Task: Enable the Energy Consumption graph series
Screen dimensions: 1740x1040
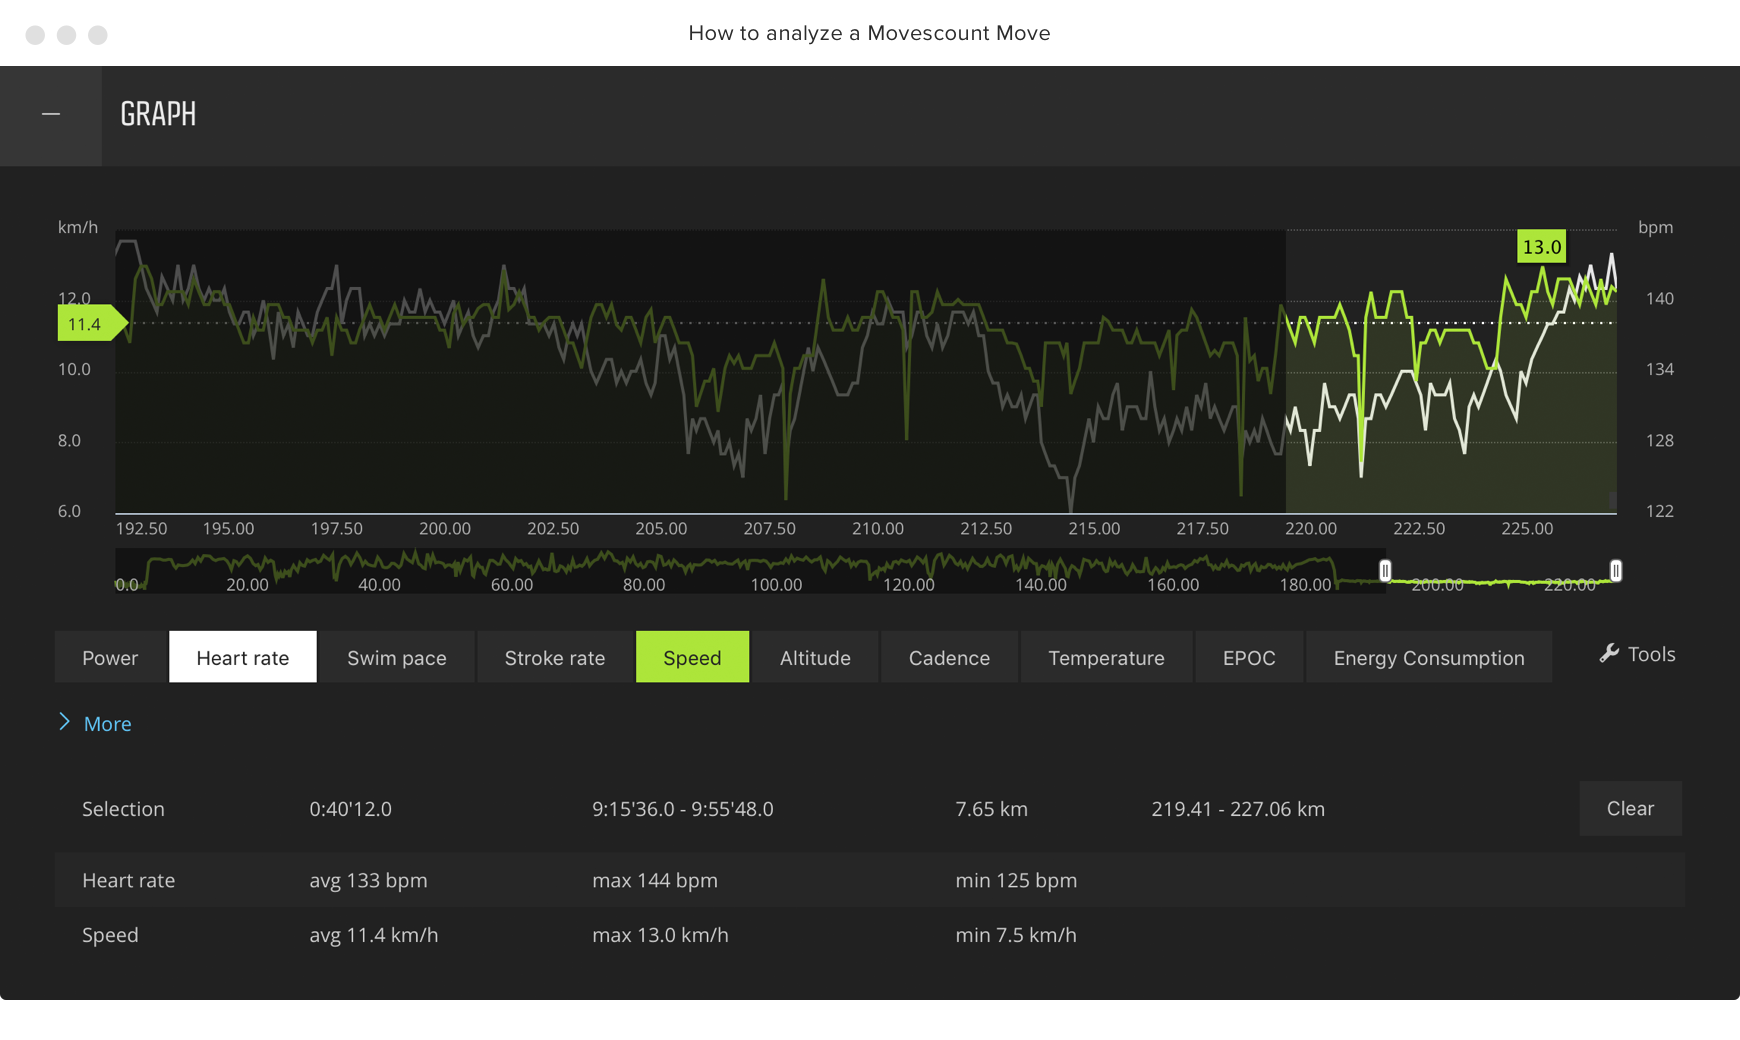Action: coord(1429,657)
